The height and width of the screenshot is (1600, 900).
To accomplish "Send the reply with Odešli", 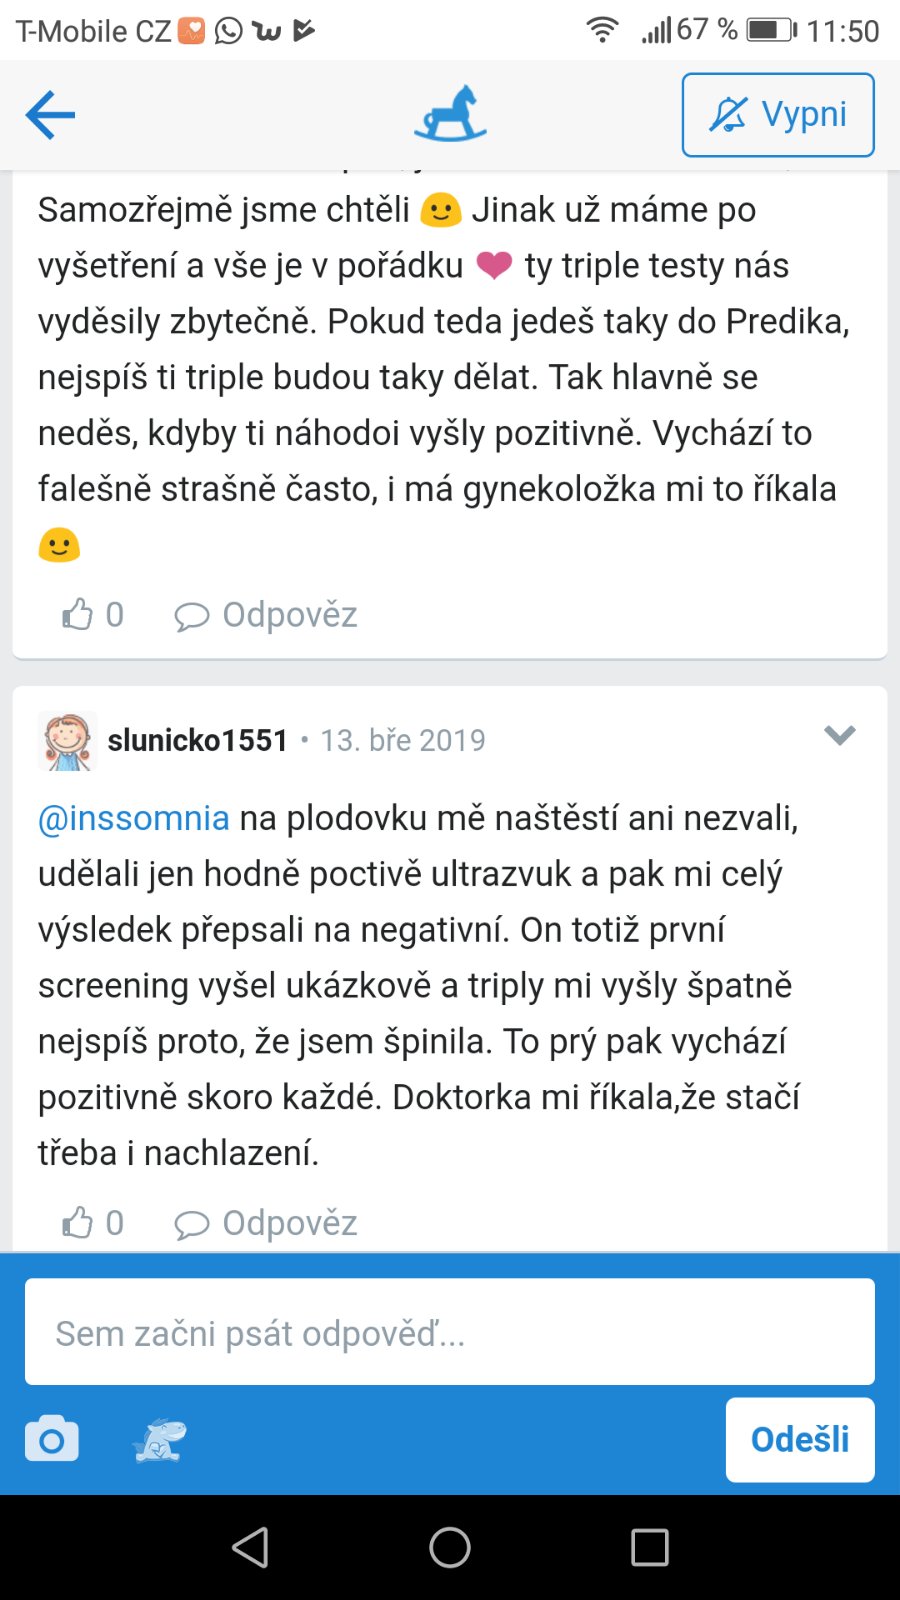I will click(800, 1440).
